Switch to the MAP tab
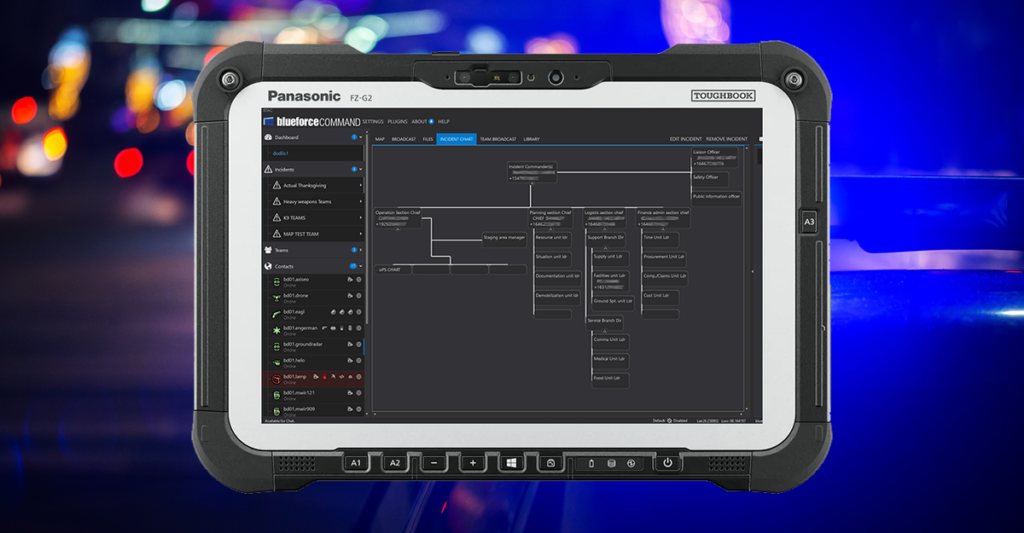The width and height of the screenshot is (1024, 533). (380, 139)
